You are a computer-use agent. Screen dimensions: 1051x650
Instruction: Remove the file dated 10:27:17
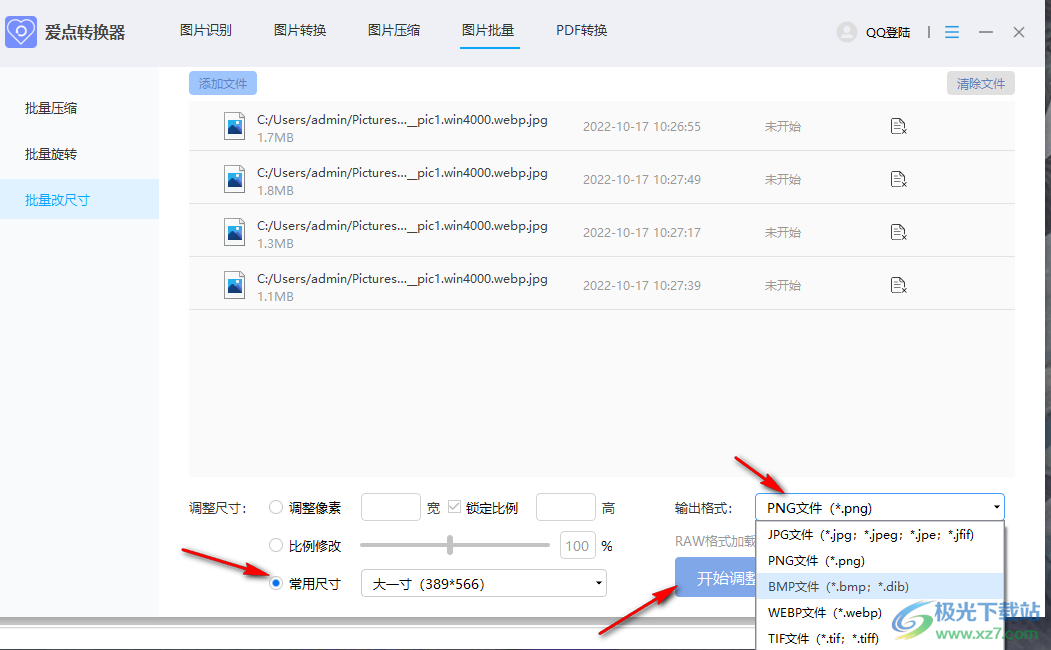pos(898,232)
